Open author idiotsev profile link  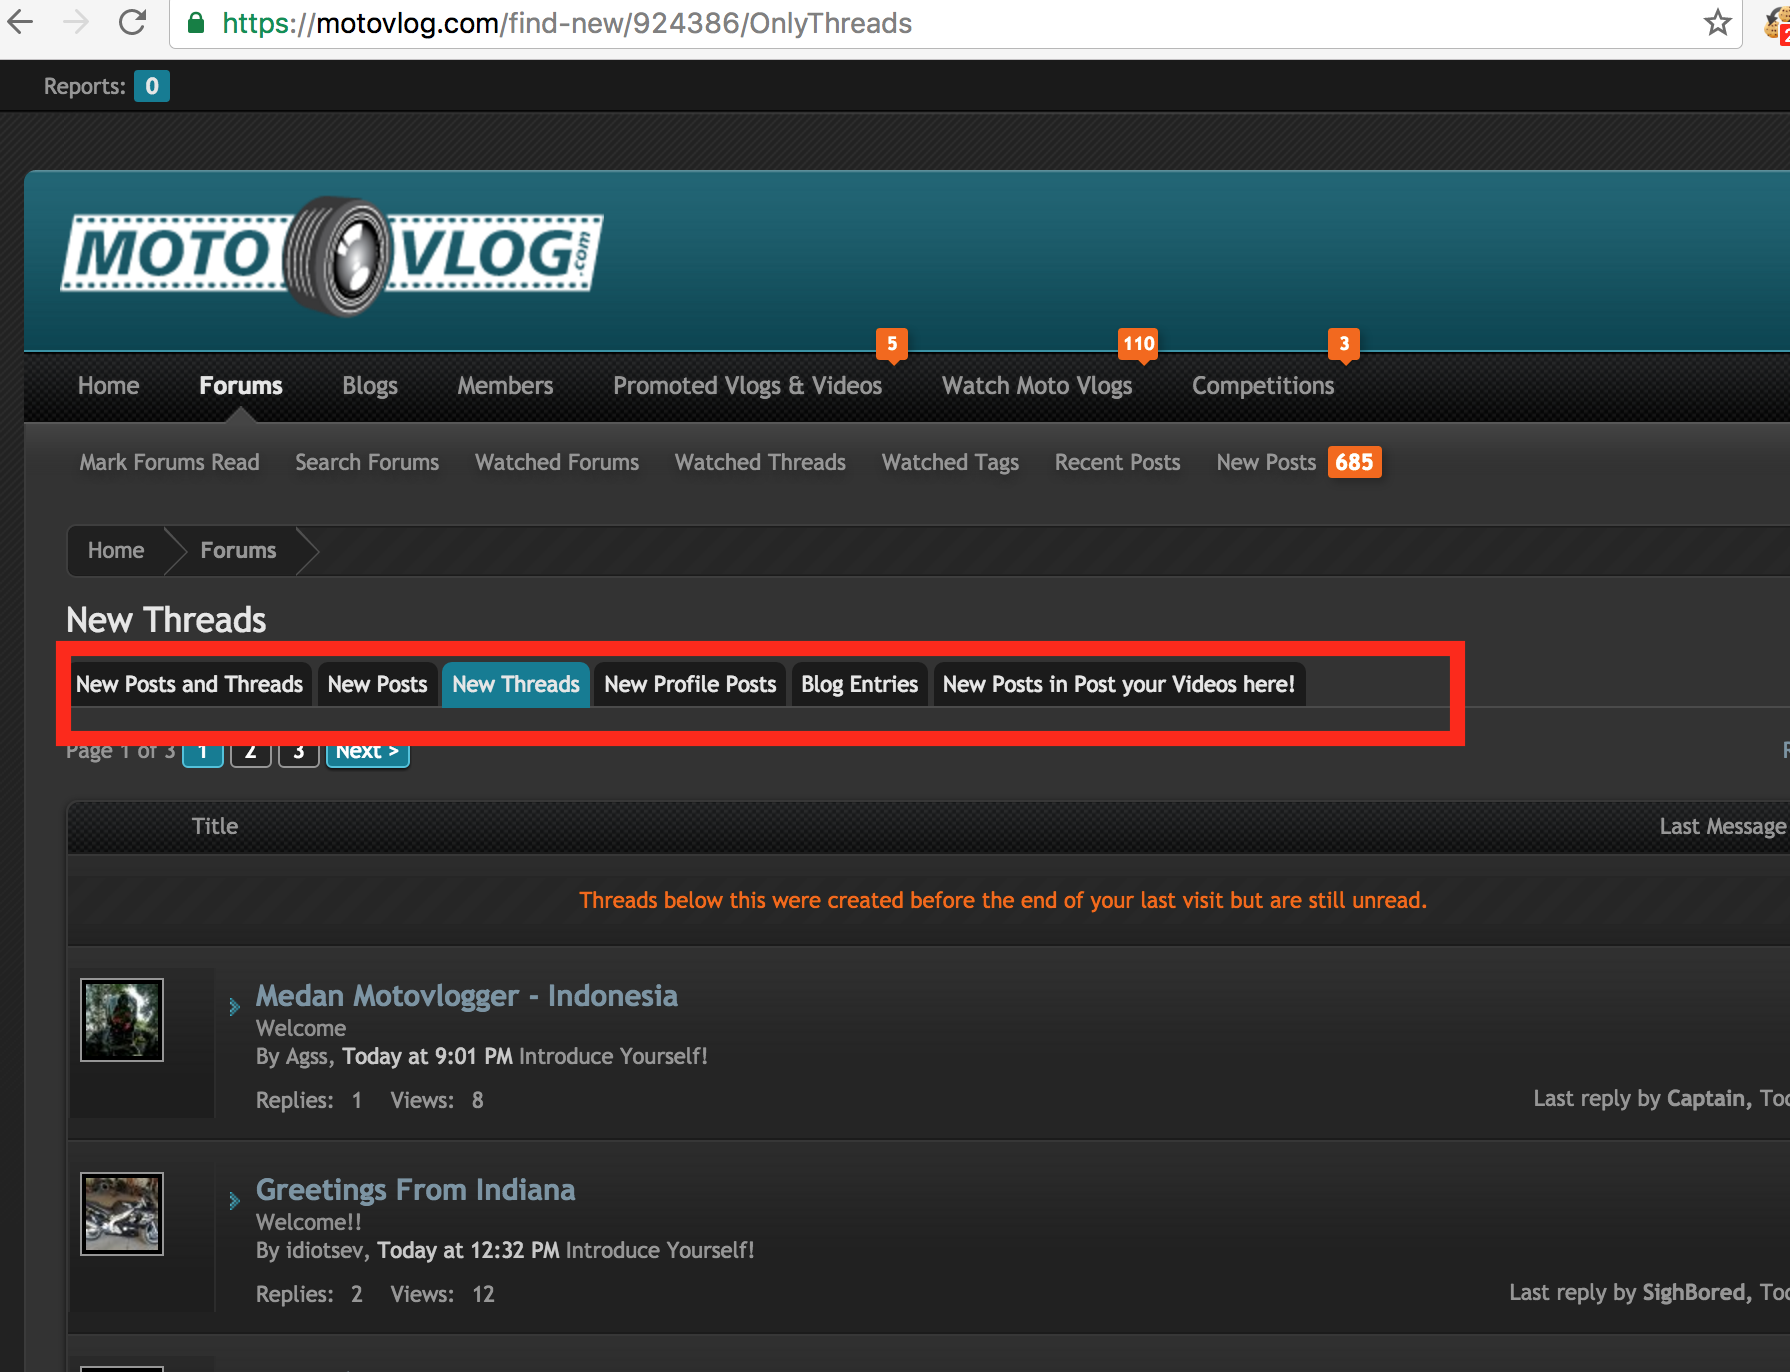pos(325,1250)
